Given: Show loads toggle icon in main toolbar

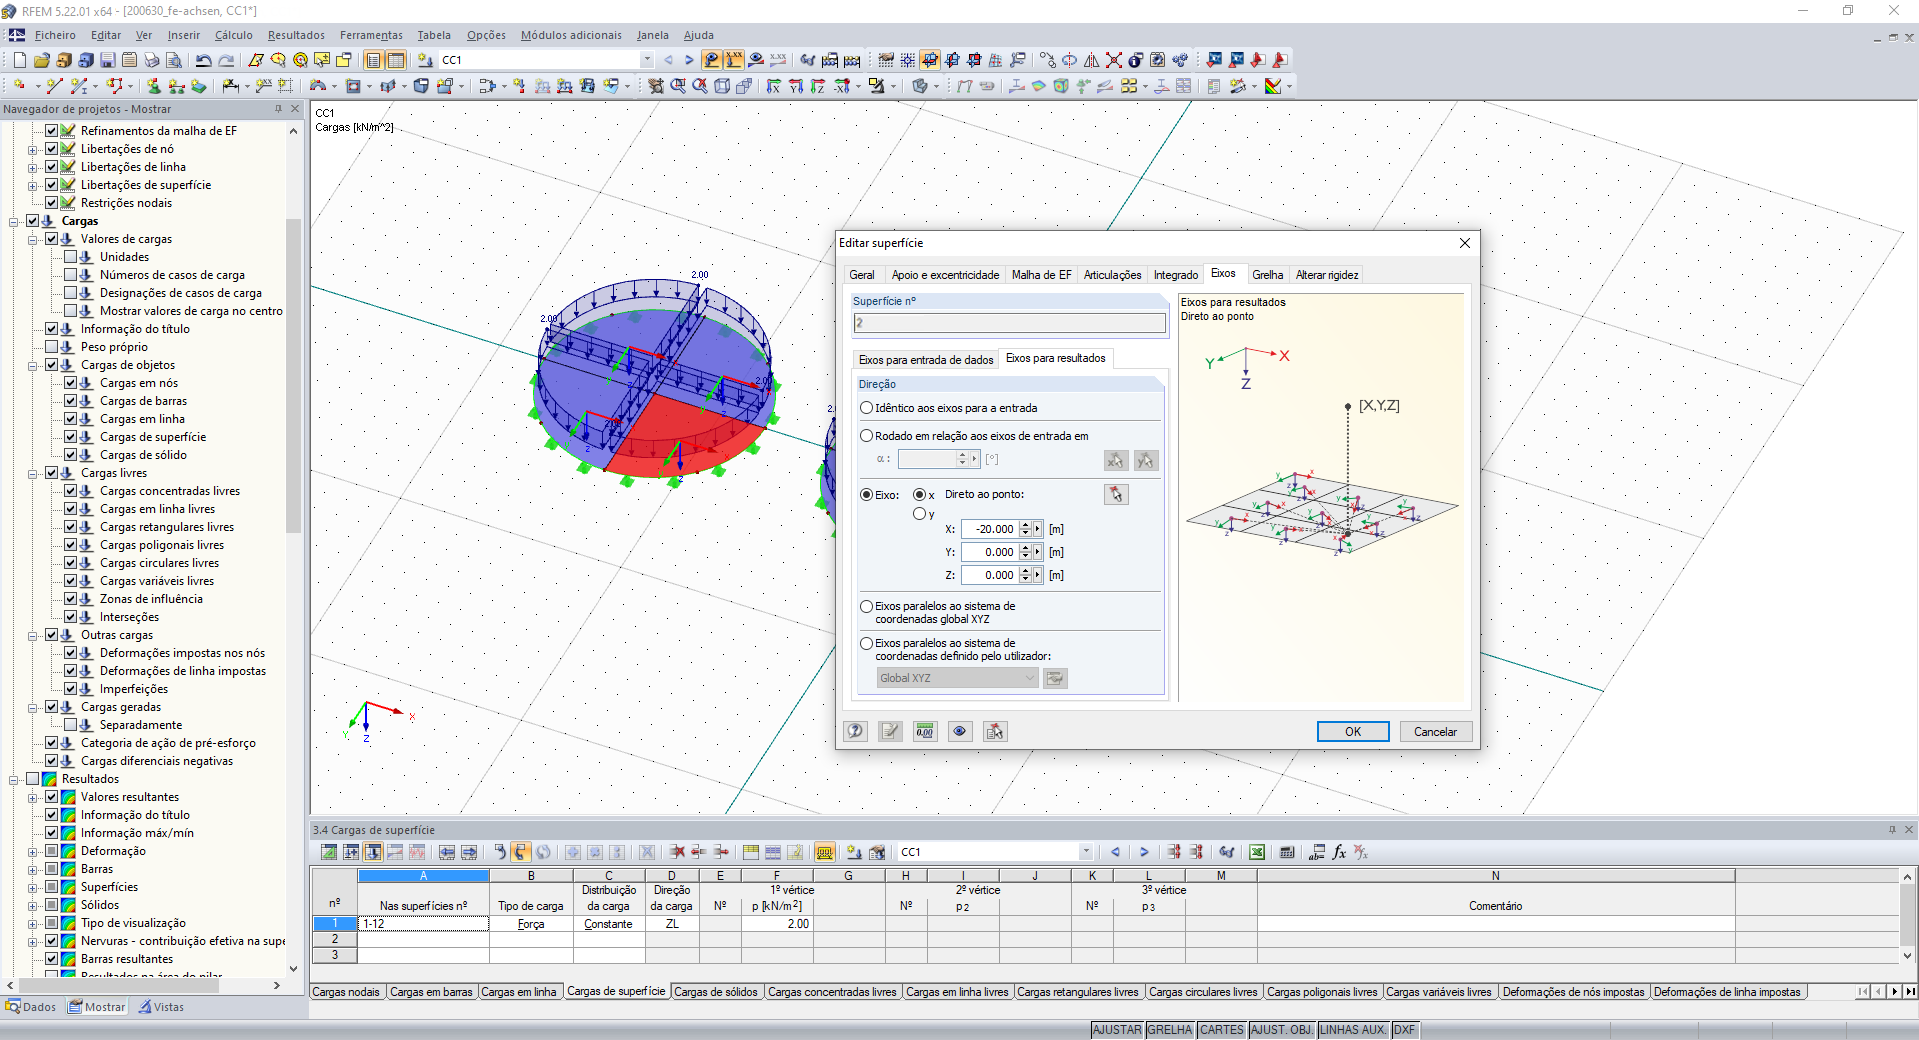Looking at the screenshot, I should tap(711, 60).
